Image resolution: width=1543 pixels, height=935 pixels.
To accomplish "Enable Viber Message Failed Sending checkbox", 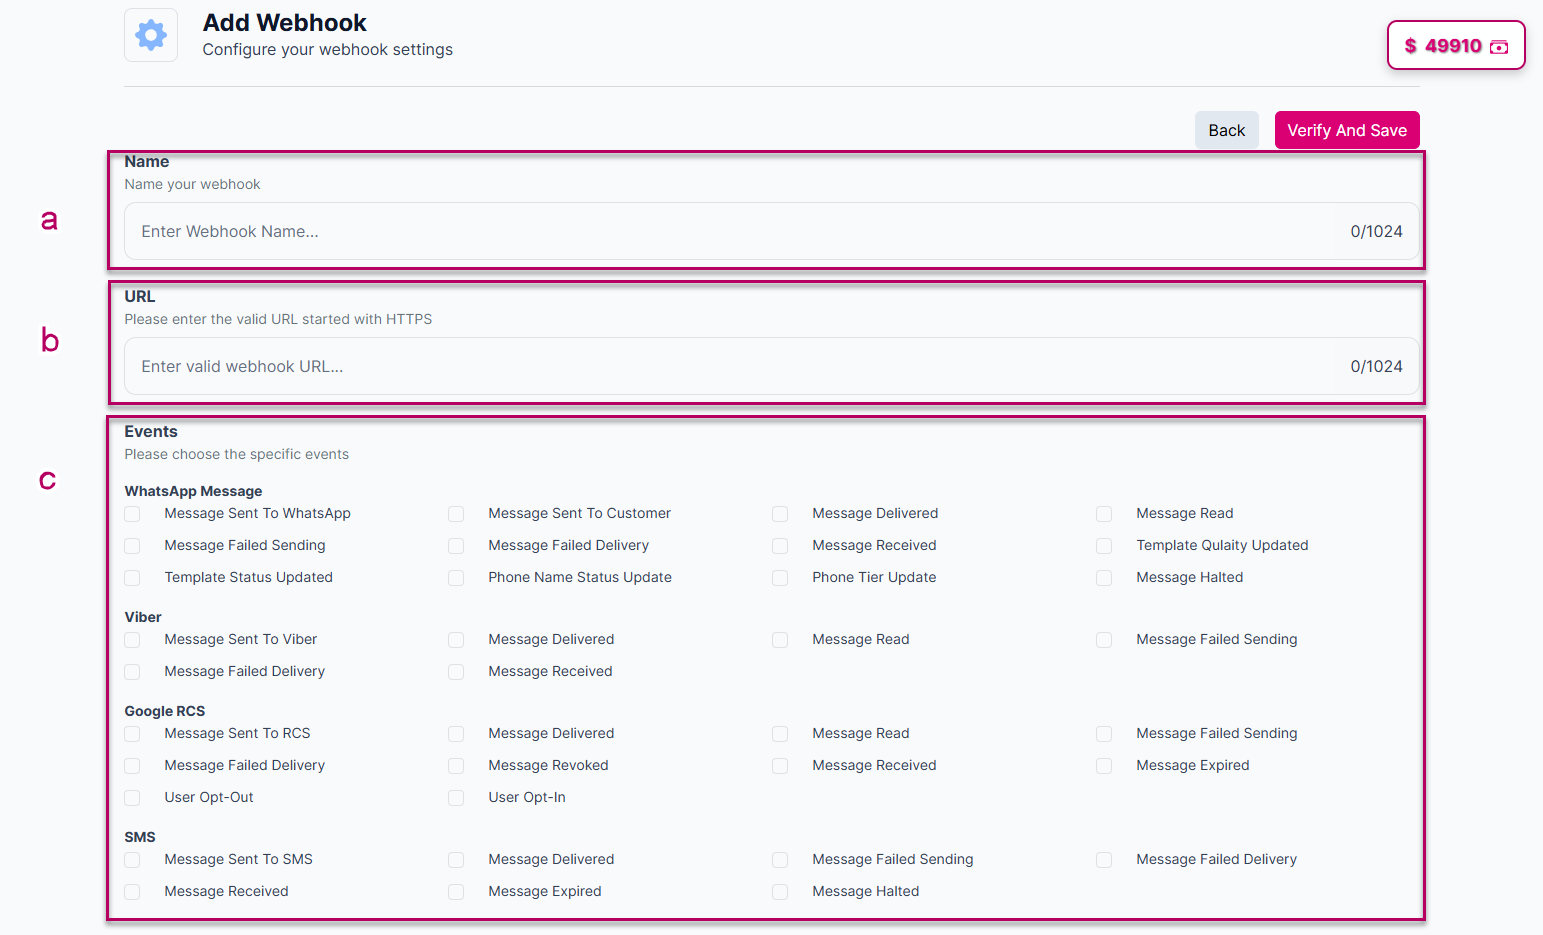I will (1104, 640).
